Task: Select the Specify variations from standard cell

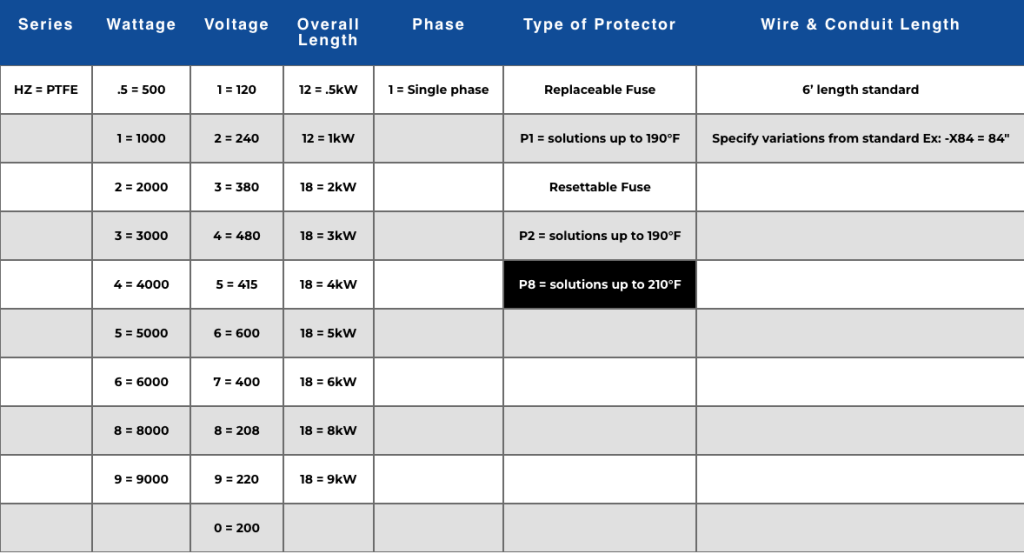Action: point(860,139)
